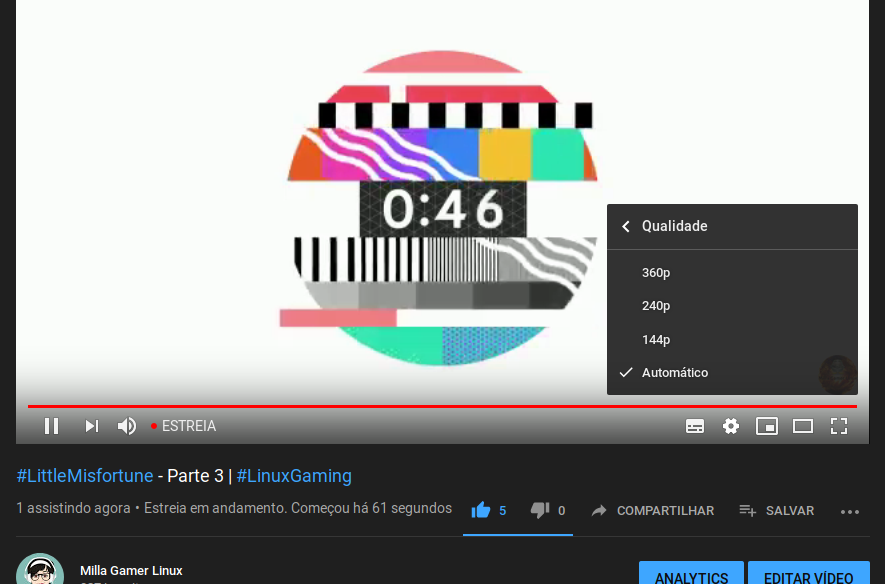Click the channel watermark in video corner
Screen dimensions: 885x584
838,374
